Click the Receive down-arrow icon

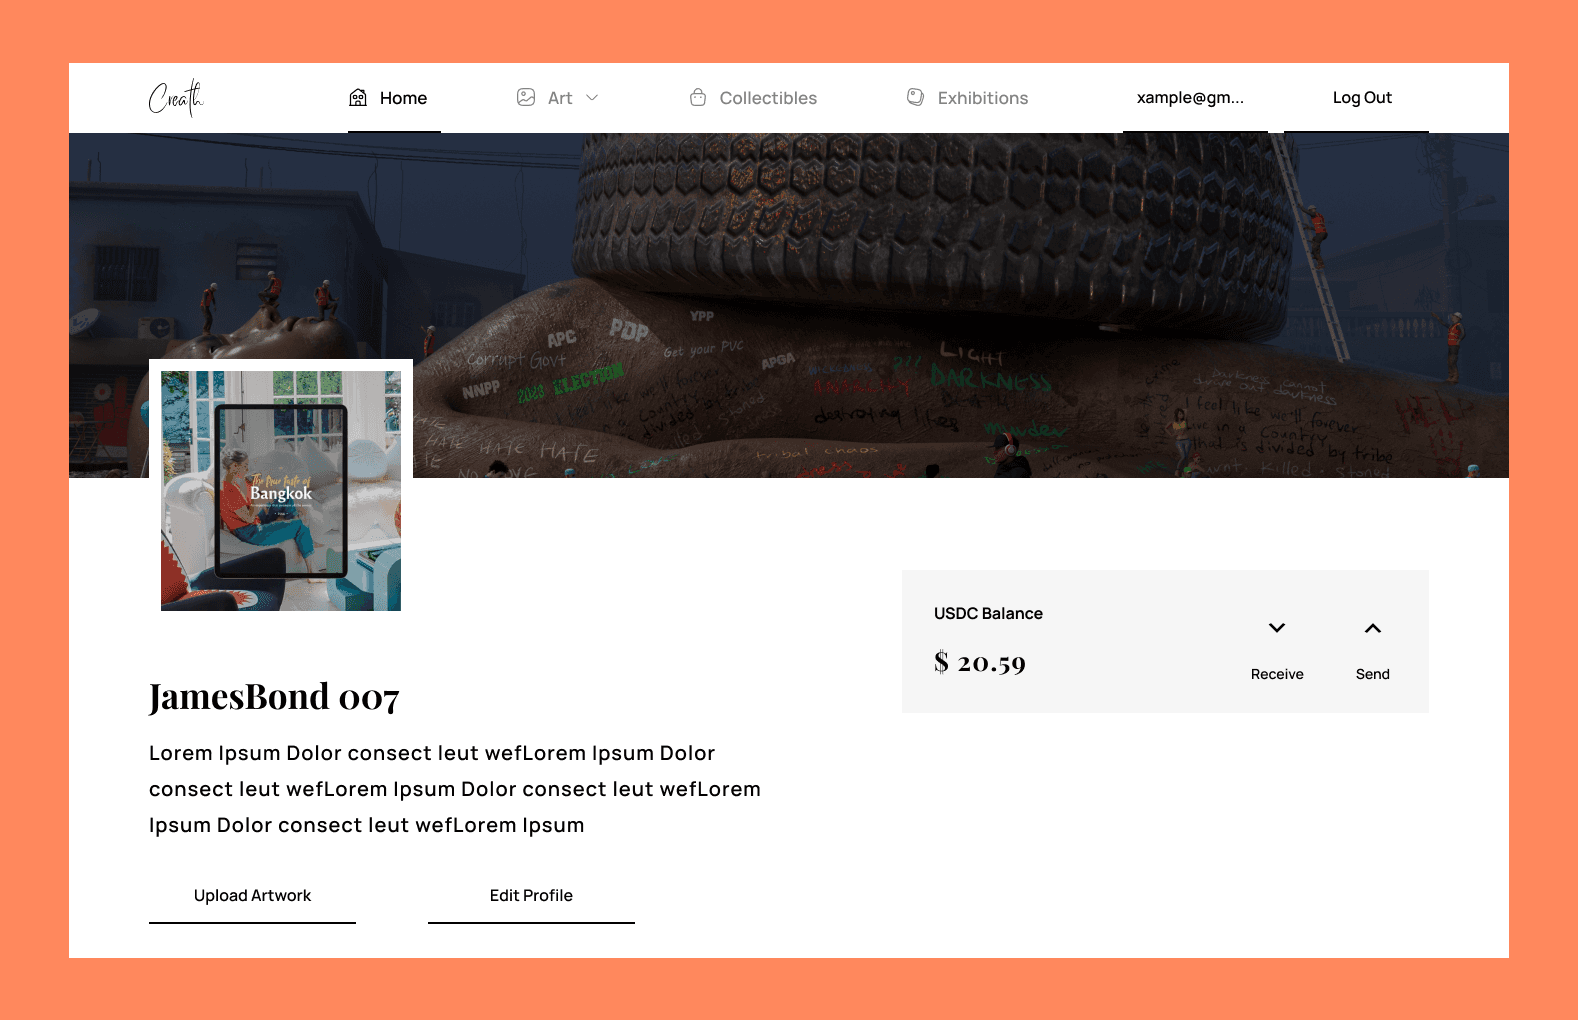pos(1277,628)
